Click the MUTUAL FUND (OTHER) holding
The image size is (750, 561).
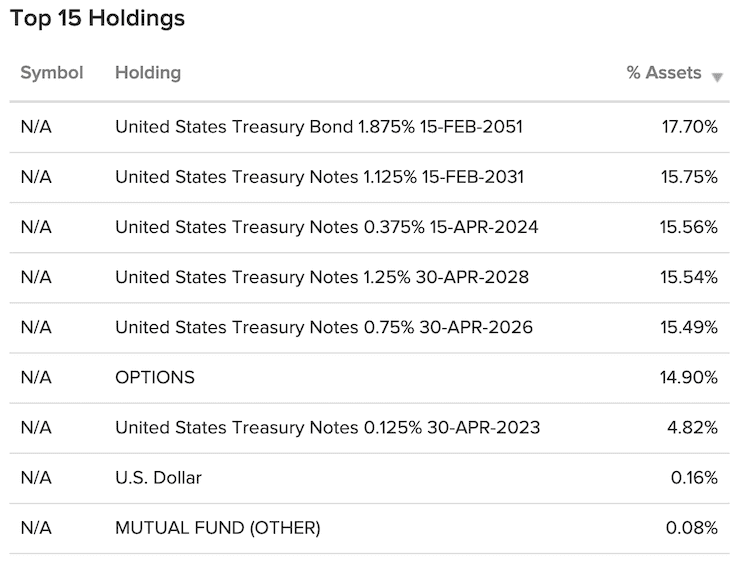pyautogui.click(x=218, y=528)
